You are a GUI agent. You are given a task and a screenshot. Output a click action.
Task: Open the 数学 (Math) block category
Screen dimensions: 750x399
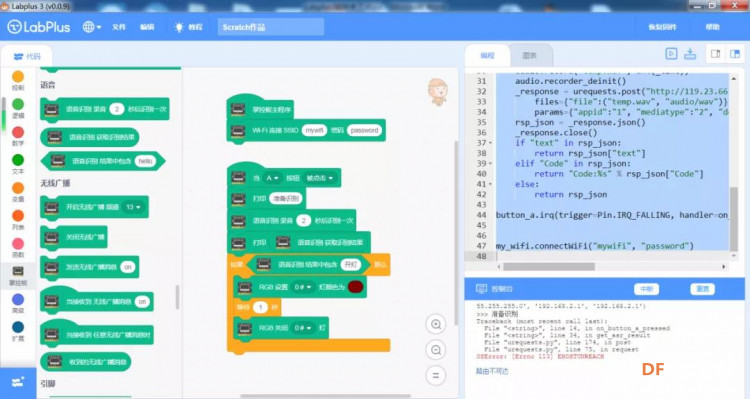click(x=18, y=136)
